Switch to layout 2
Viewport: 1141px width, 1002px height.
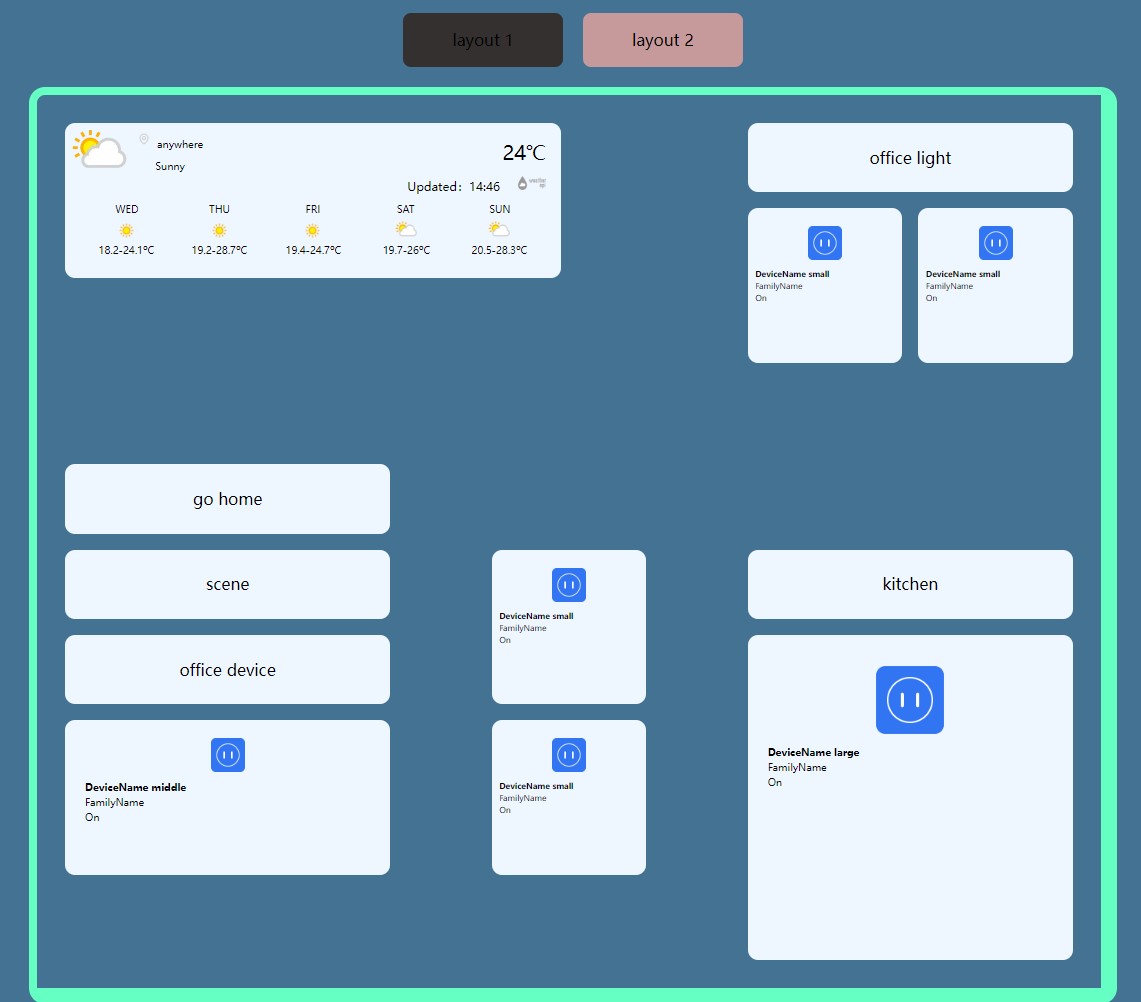pos(662,40)
